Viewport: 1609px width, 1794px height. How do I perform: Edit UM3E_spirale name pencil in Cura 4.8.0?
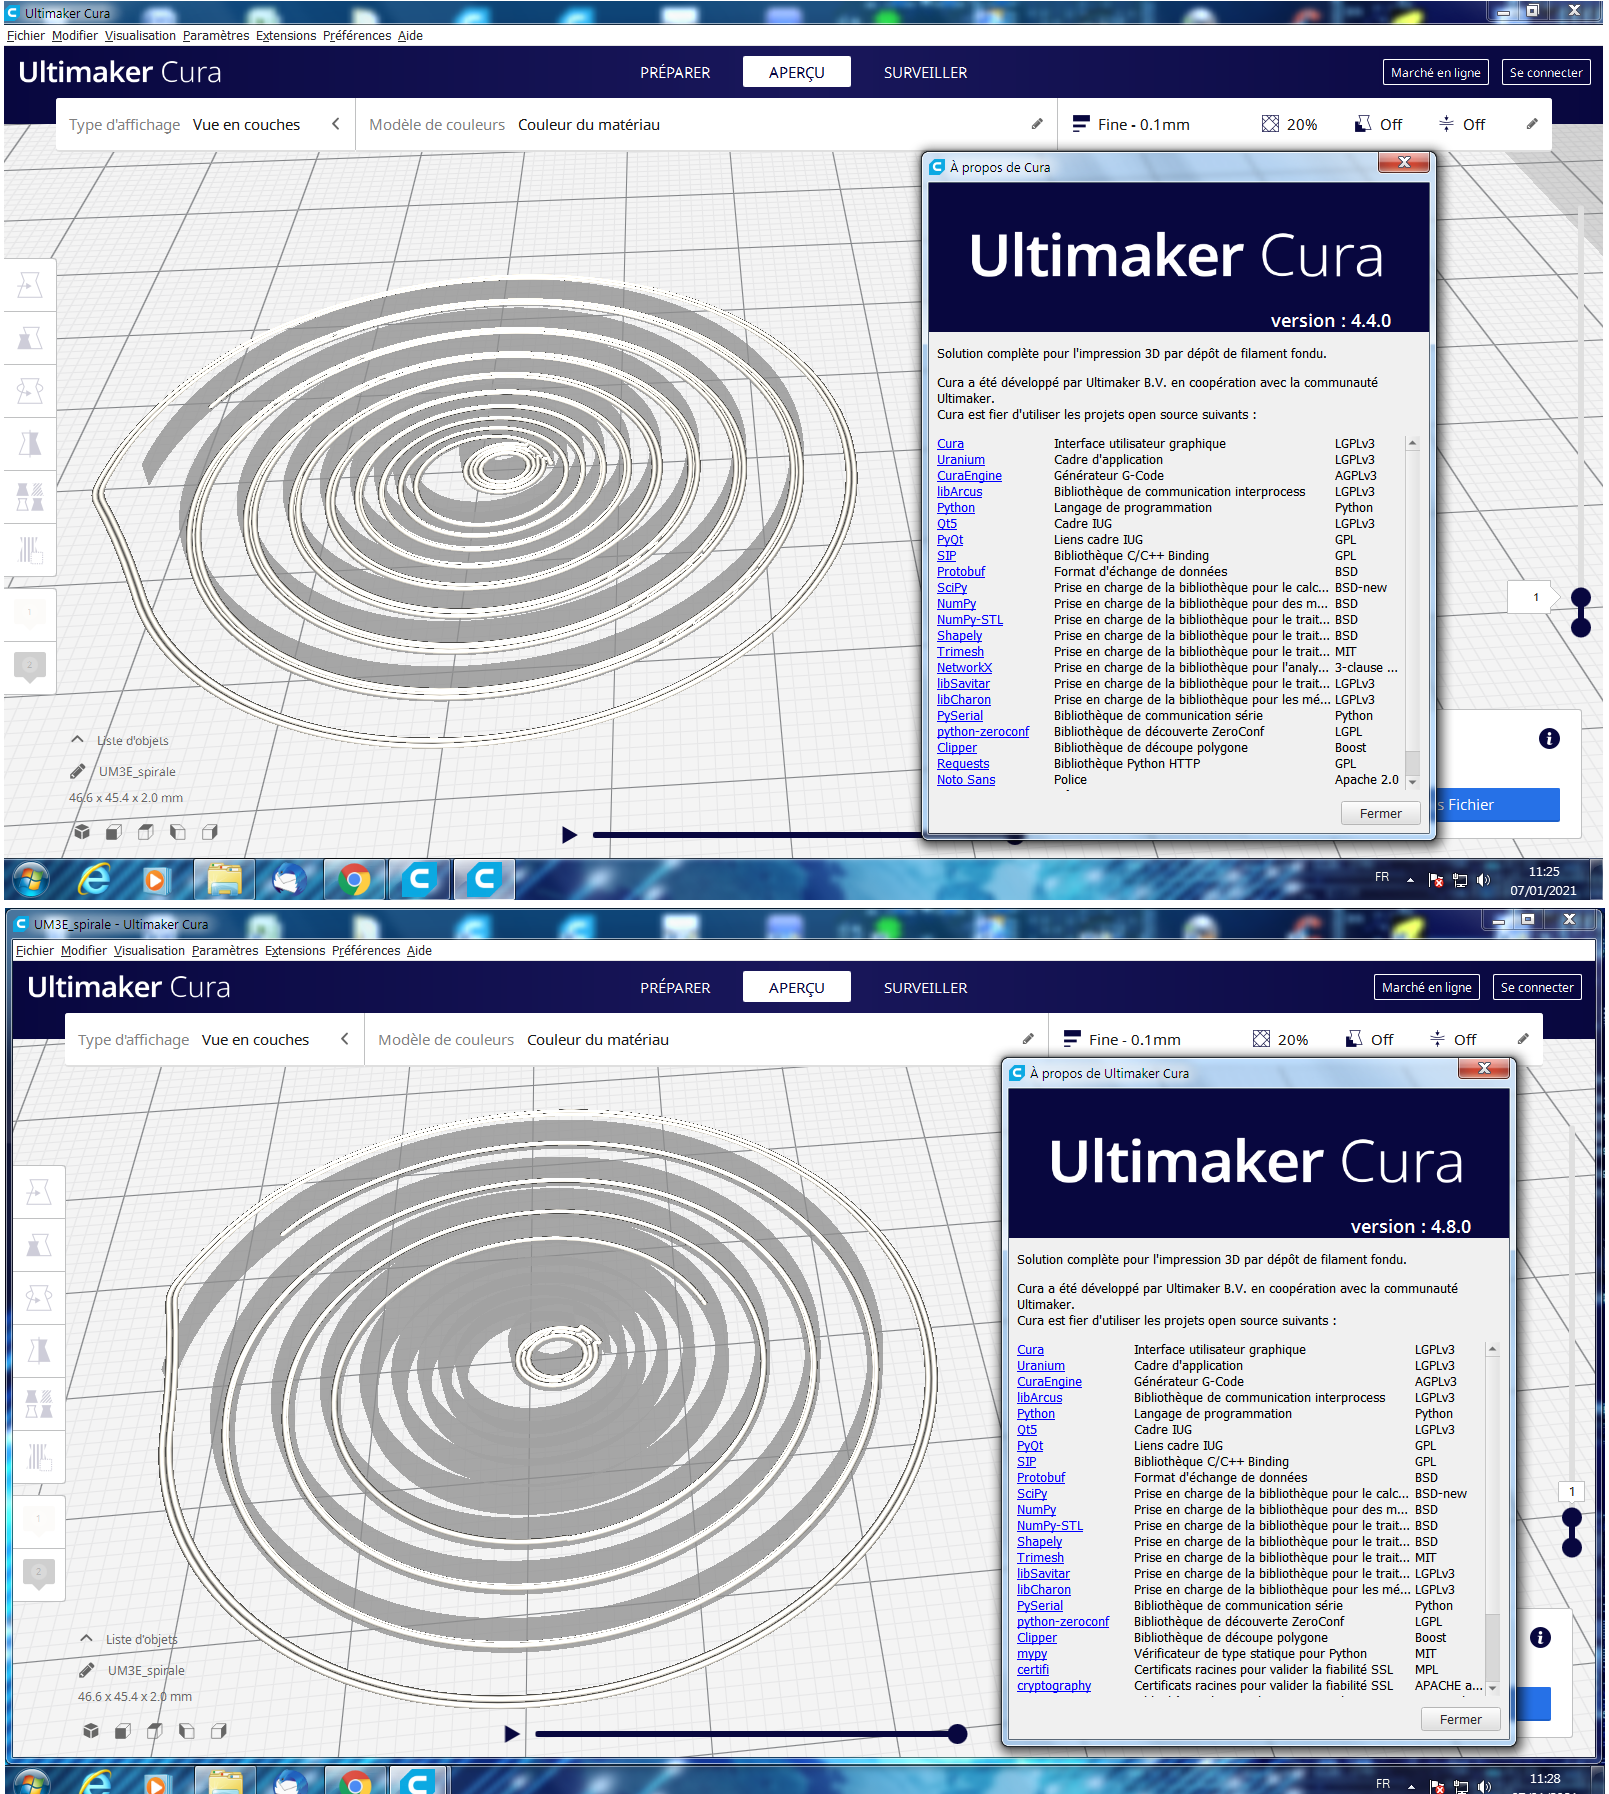(87, 1670)
